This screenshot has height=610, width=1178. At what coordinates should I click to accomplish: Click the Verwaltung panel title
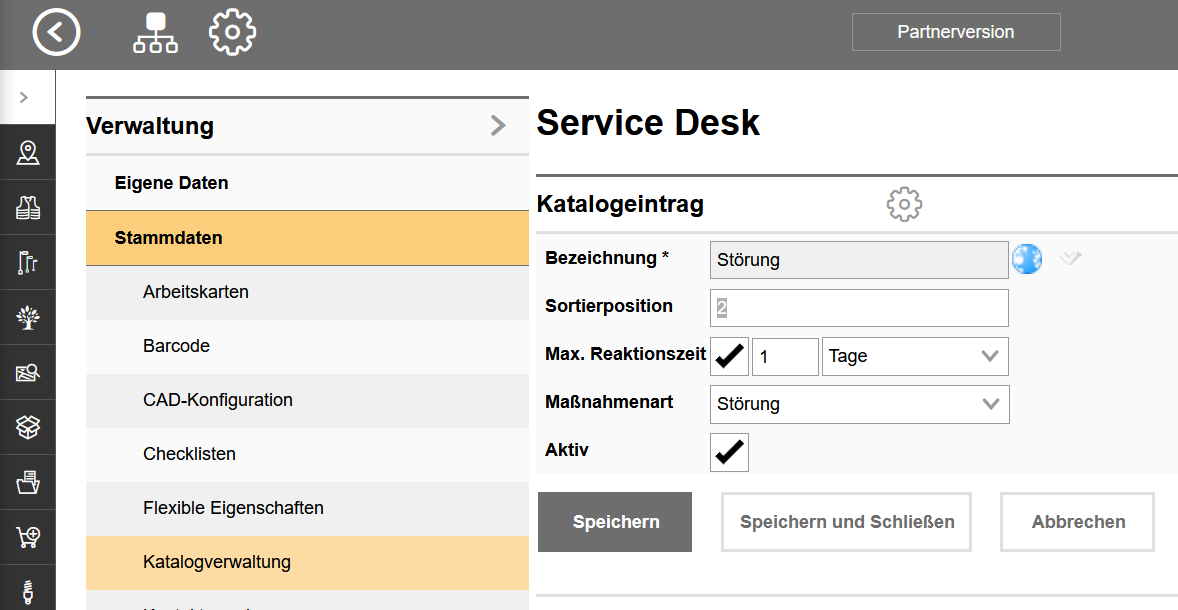coord(150,125)
